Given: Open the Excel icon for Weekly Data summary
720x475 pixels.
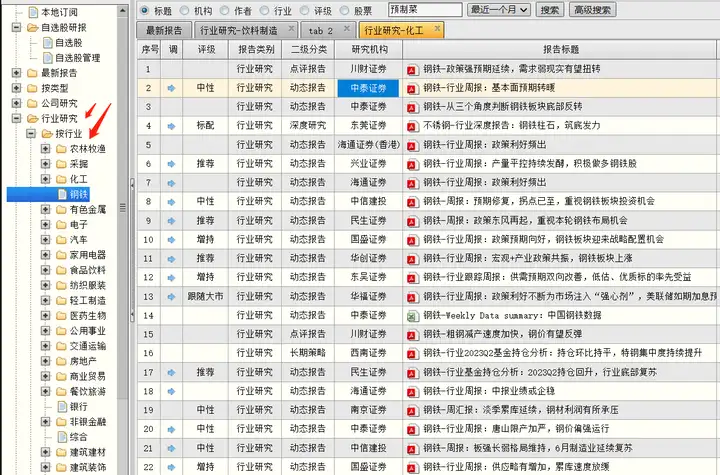Looking at the screenshot, I should tap(412, 316).
